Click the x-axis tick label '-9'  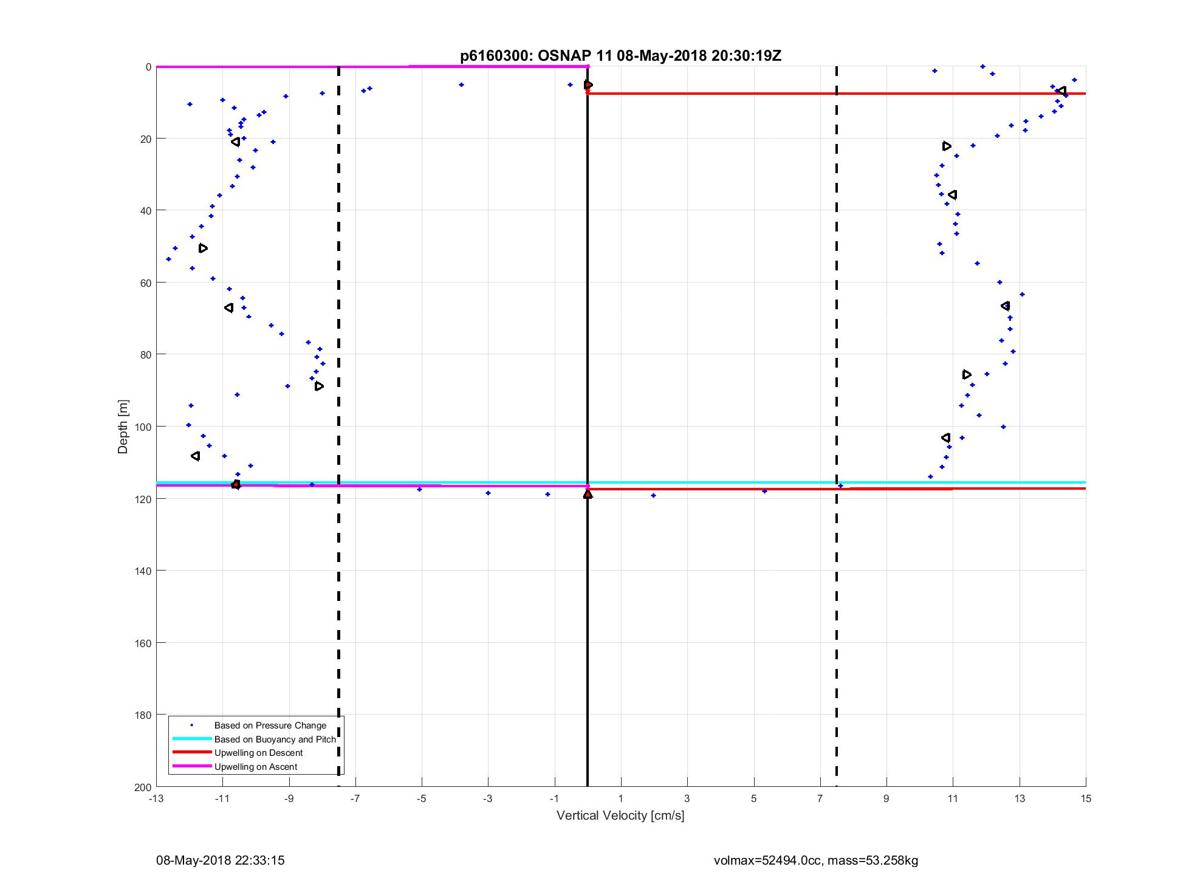tap(289, 799)
